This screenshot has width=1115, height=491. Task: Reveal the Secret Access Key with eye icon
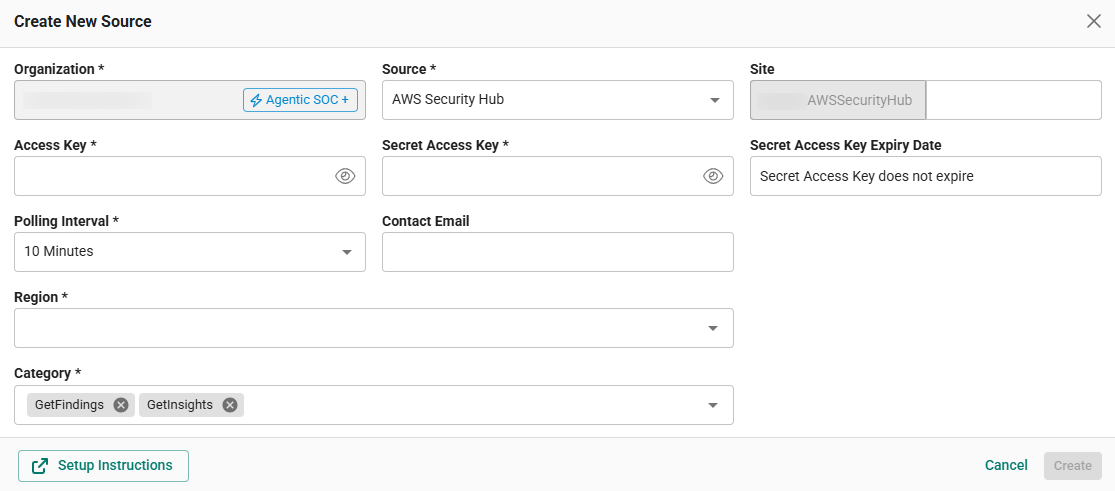tap(713, 176)
